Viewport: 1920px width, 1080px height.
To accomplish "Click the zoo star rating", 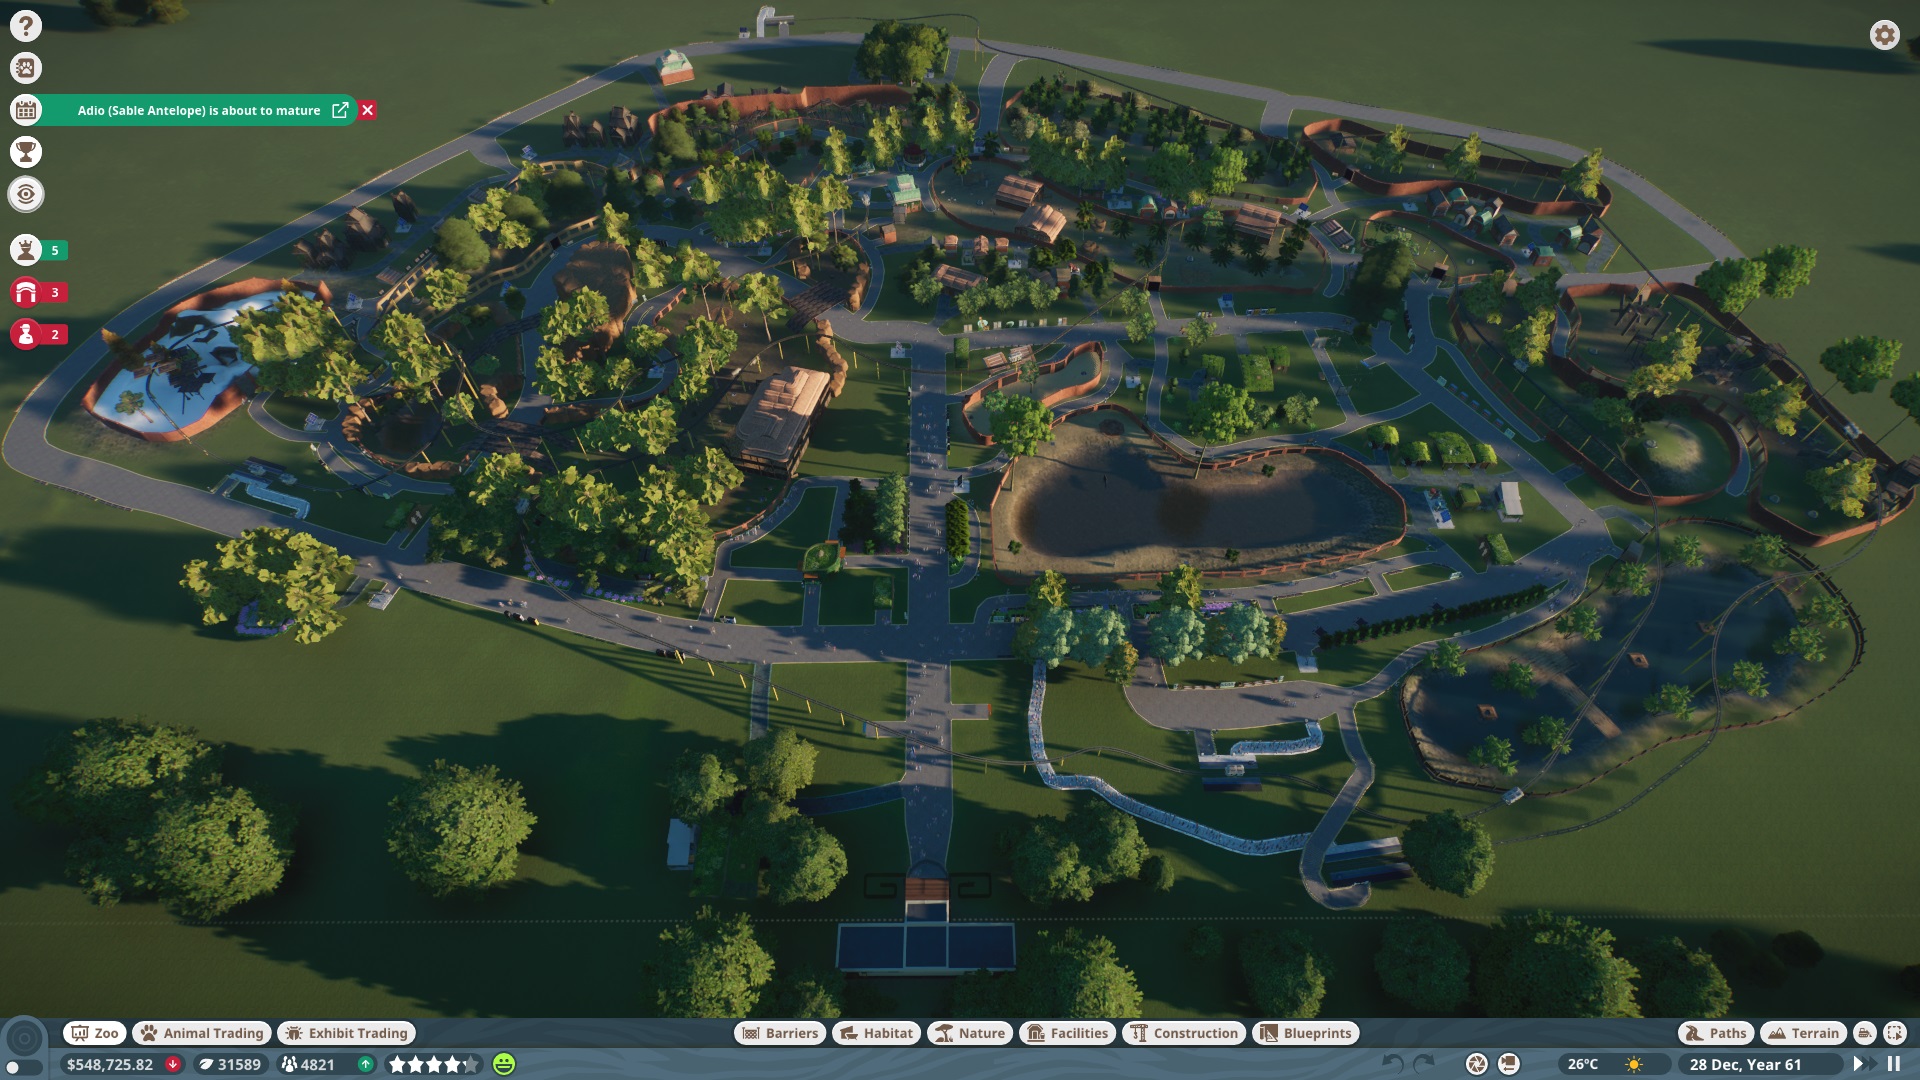I will click(434, 1064).
